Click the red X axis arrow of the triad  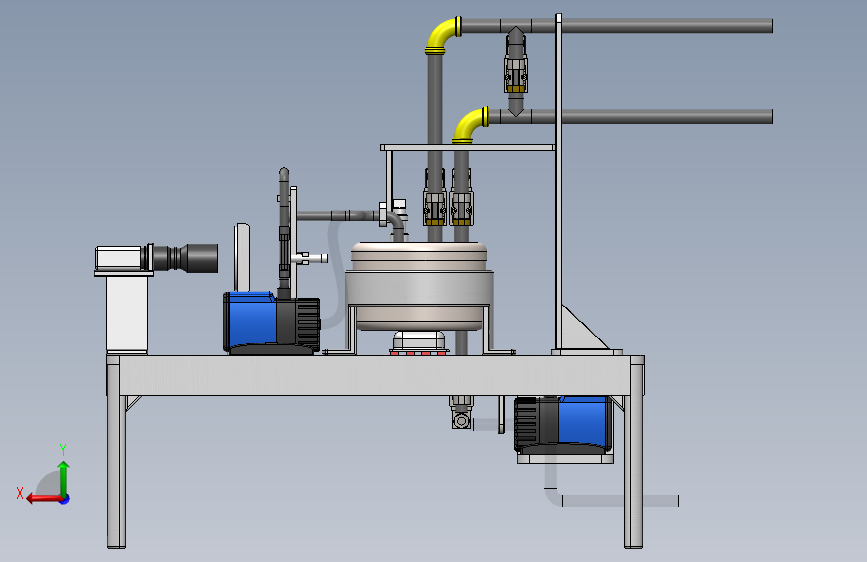(x=44, y=499)
